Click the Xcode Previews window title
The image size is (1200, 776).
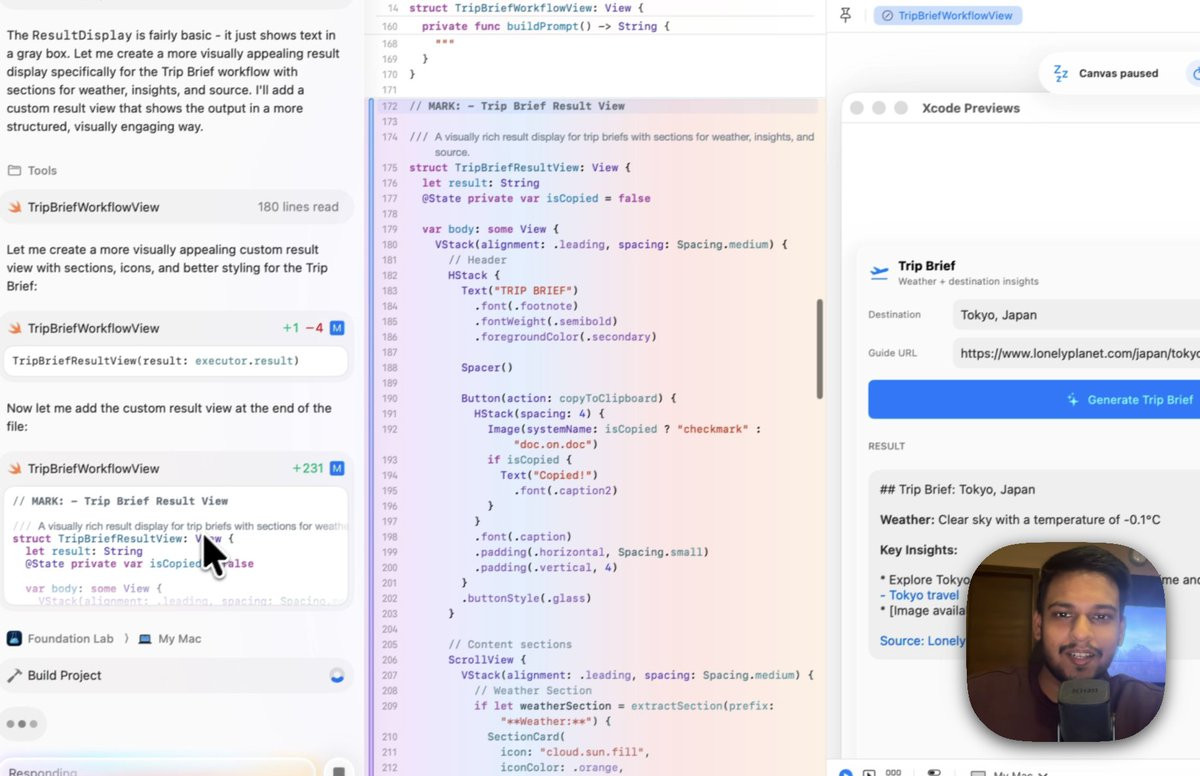pyautogui.click(x=970, y=108)
